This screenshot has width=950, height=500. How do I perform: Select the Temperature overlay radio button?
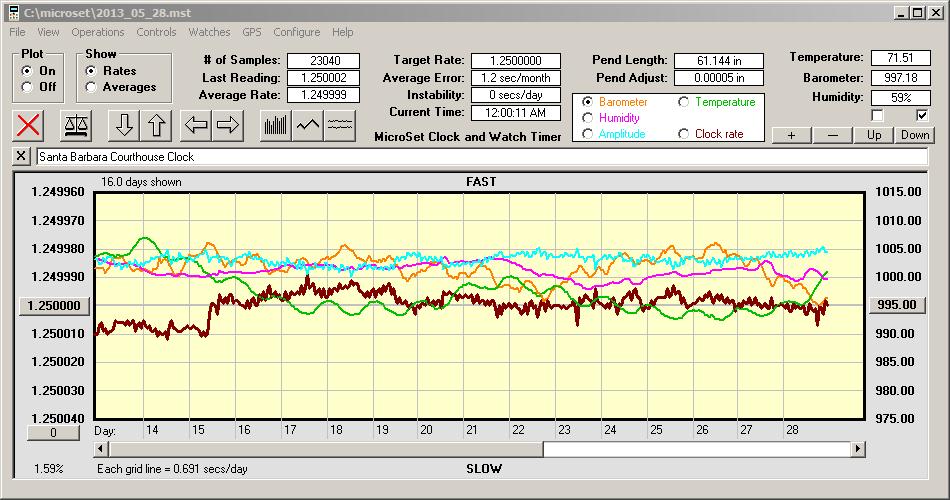coord(683,102)
